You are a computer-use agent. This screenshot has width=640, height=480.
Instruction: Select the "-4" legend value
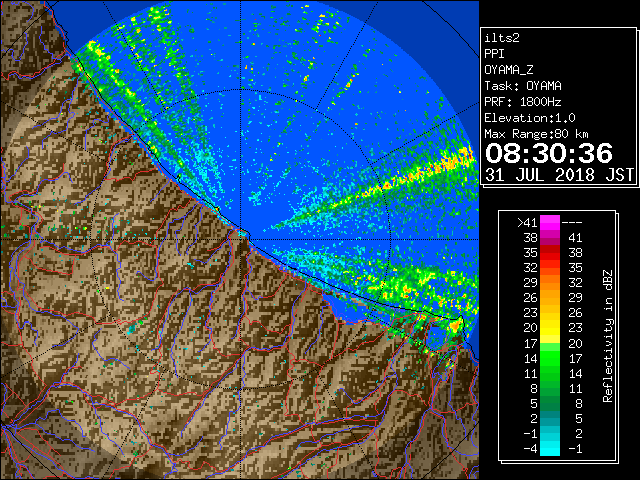tap(530, 449)
